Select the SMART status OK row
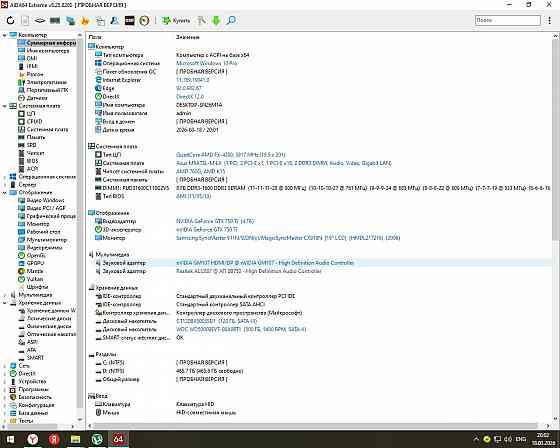The image size is (560, 448). point(320,338)
